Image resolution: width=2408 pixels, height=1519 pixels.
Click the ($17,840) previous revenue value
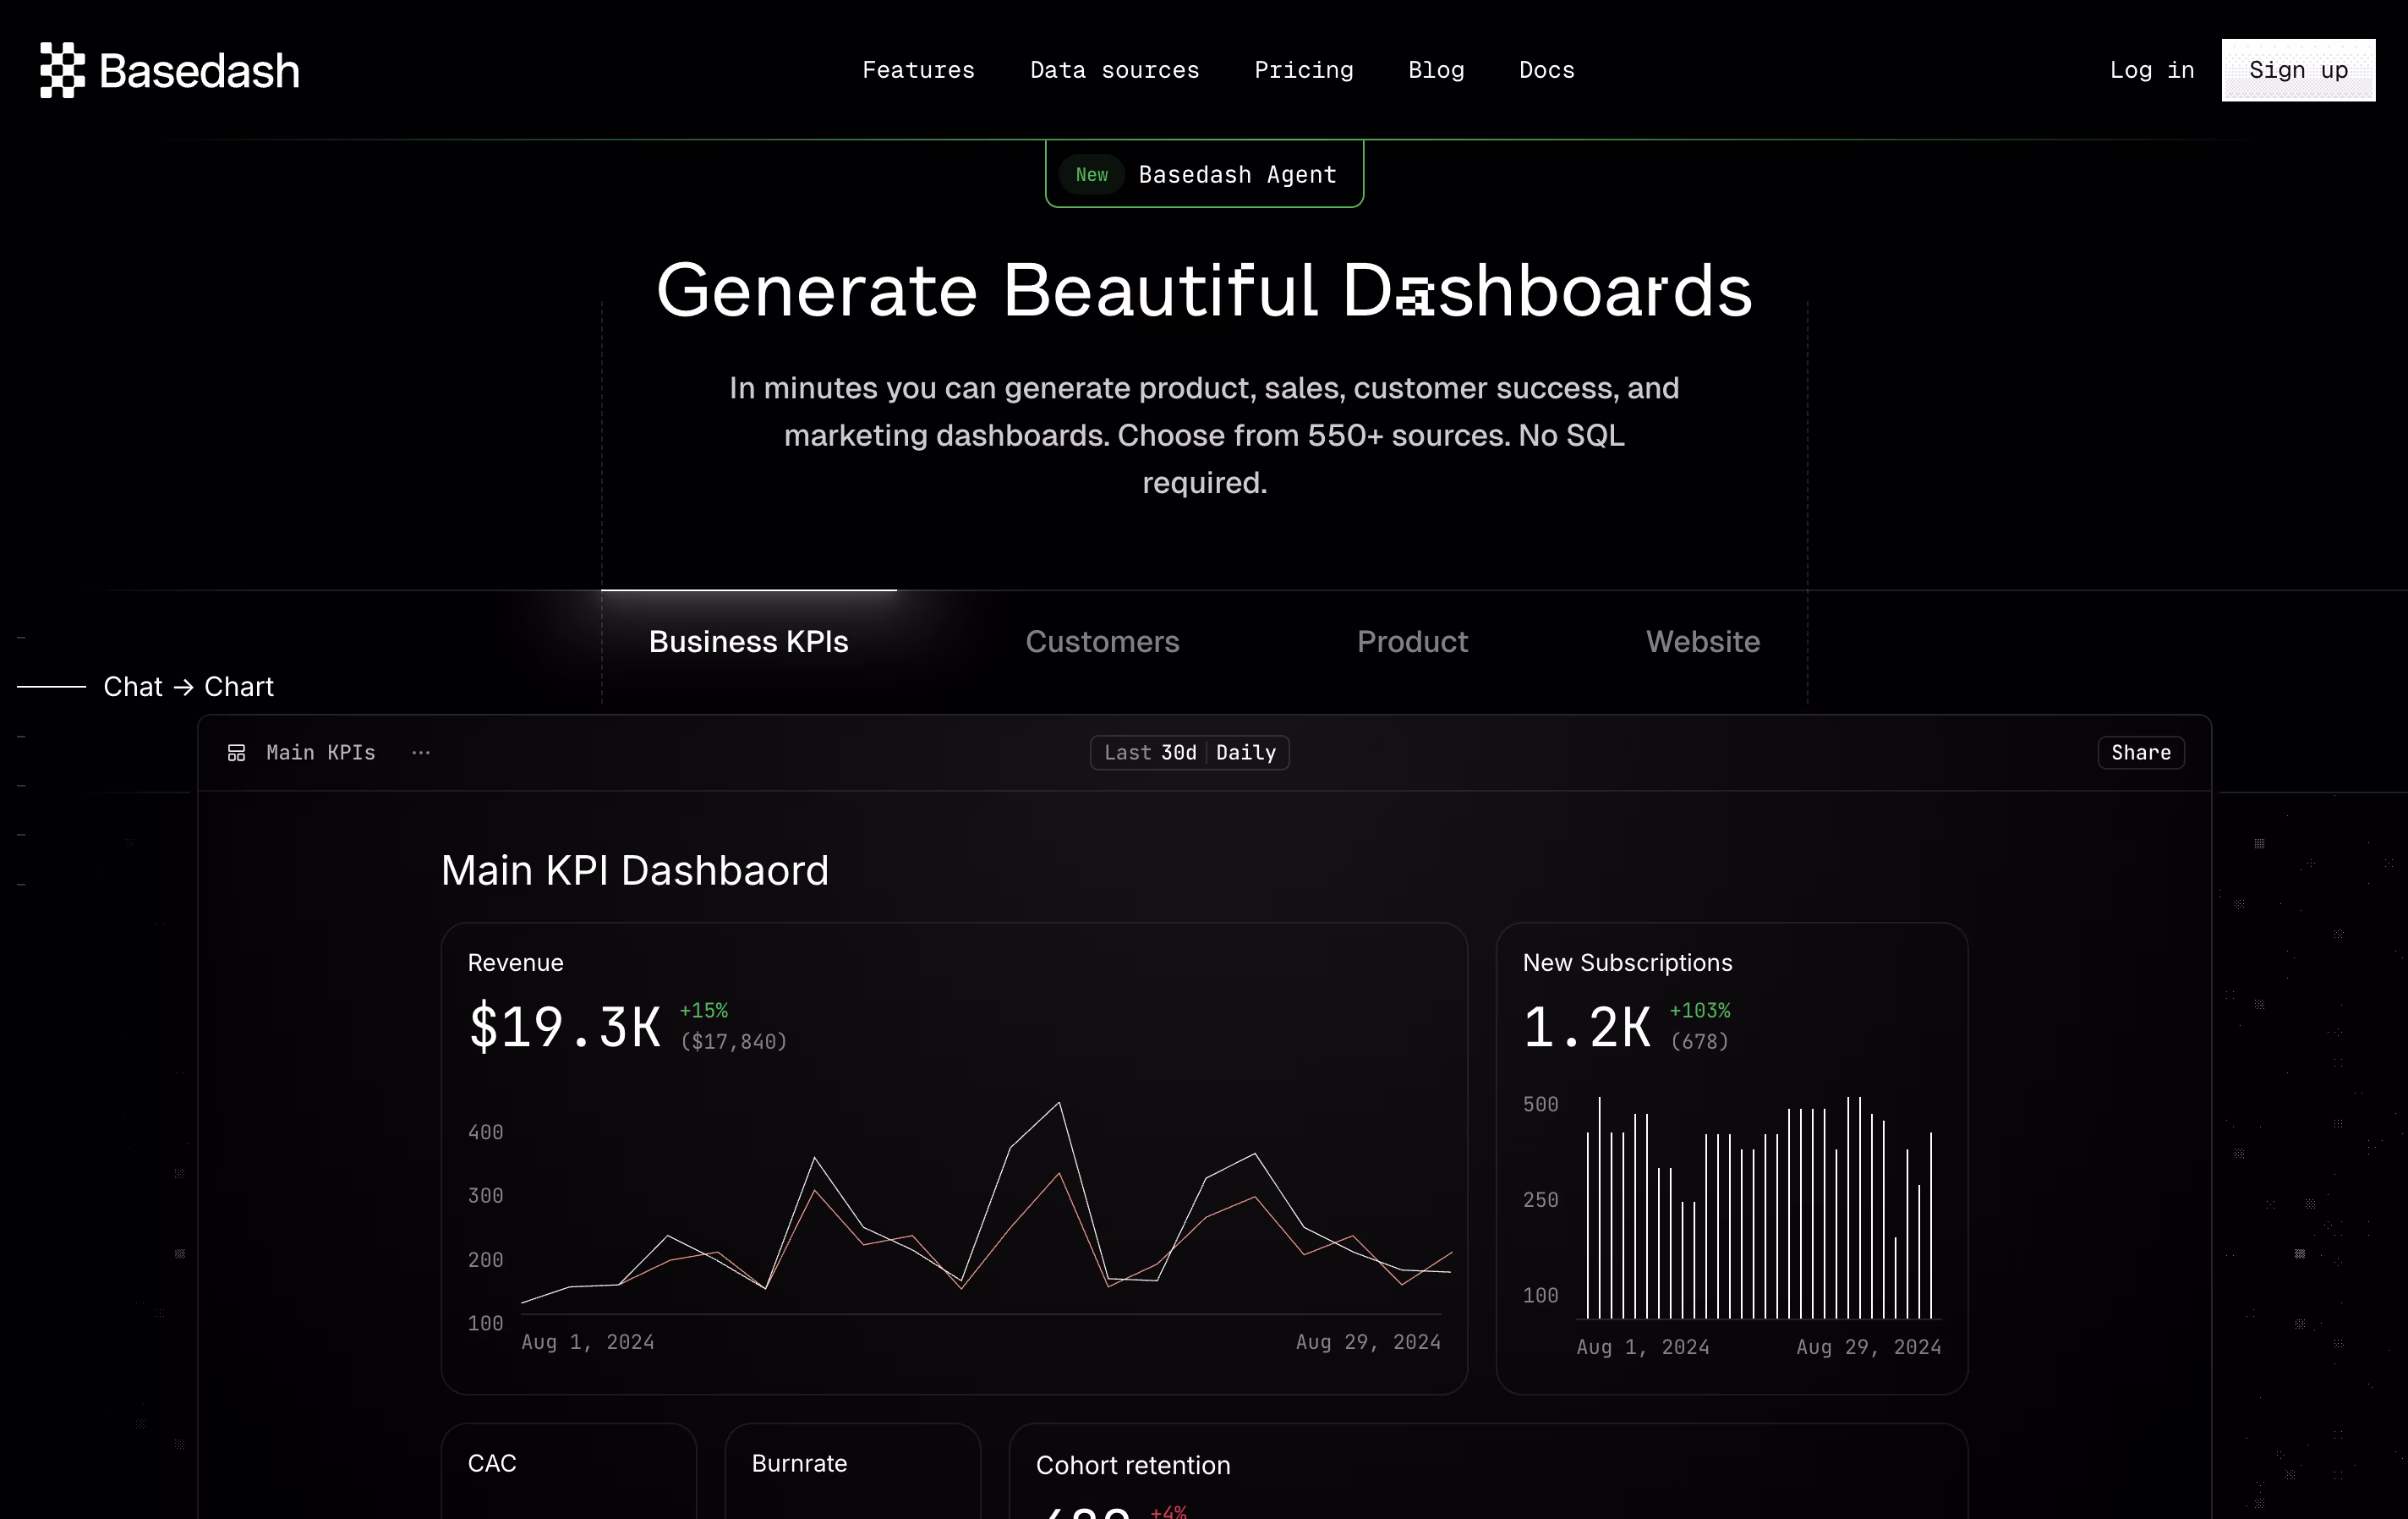pyautogui.click(x=733, y=1042)
